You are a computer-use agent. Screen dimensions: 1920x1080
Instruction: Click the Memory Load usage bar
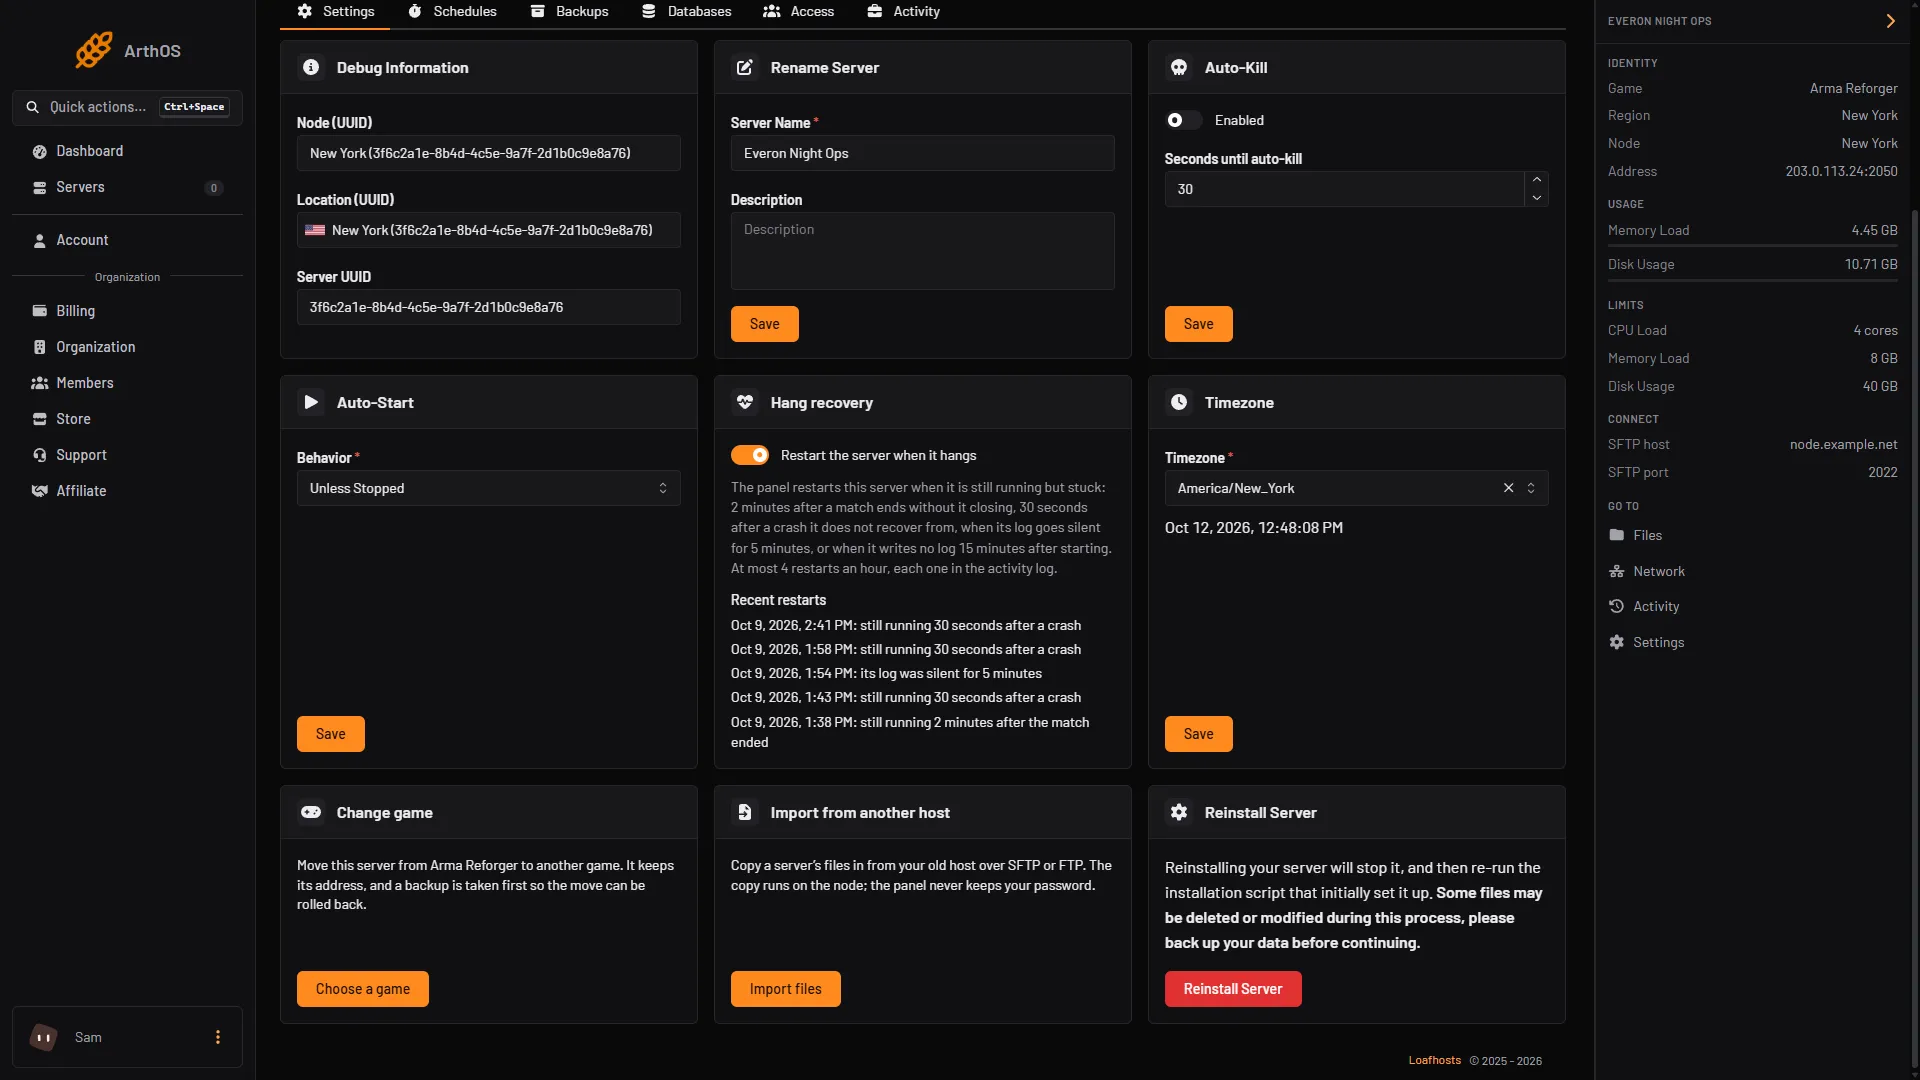tap(1752, 245)
